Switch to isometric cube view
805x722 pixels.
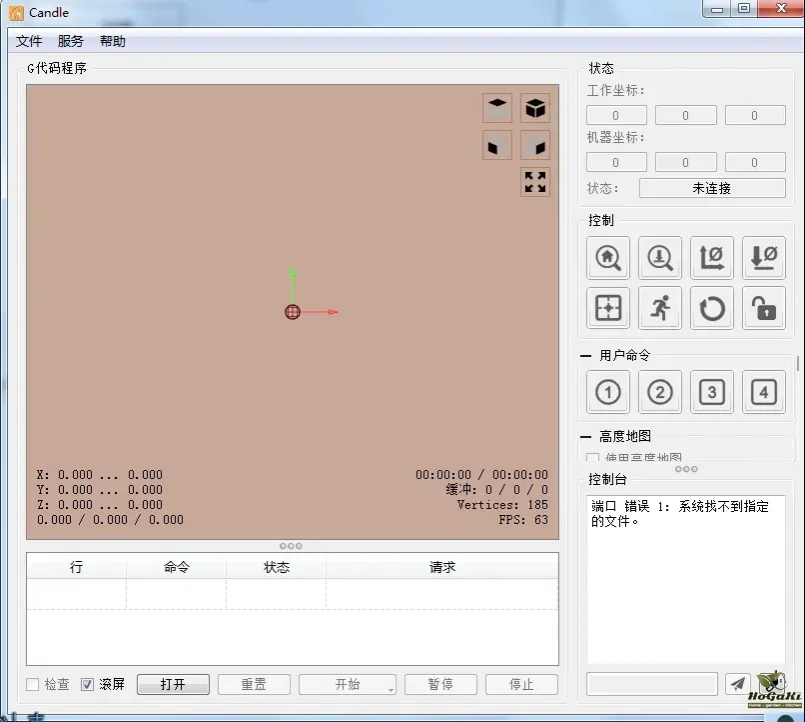(536, 107)
